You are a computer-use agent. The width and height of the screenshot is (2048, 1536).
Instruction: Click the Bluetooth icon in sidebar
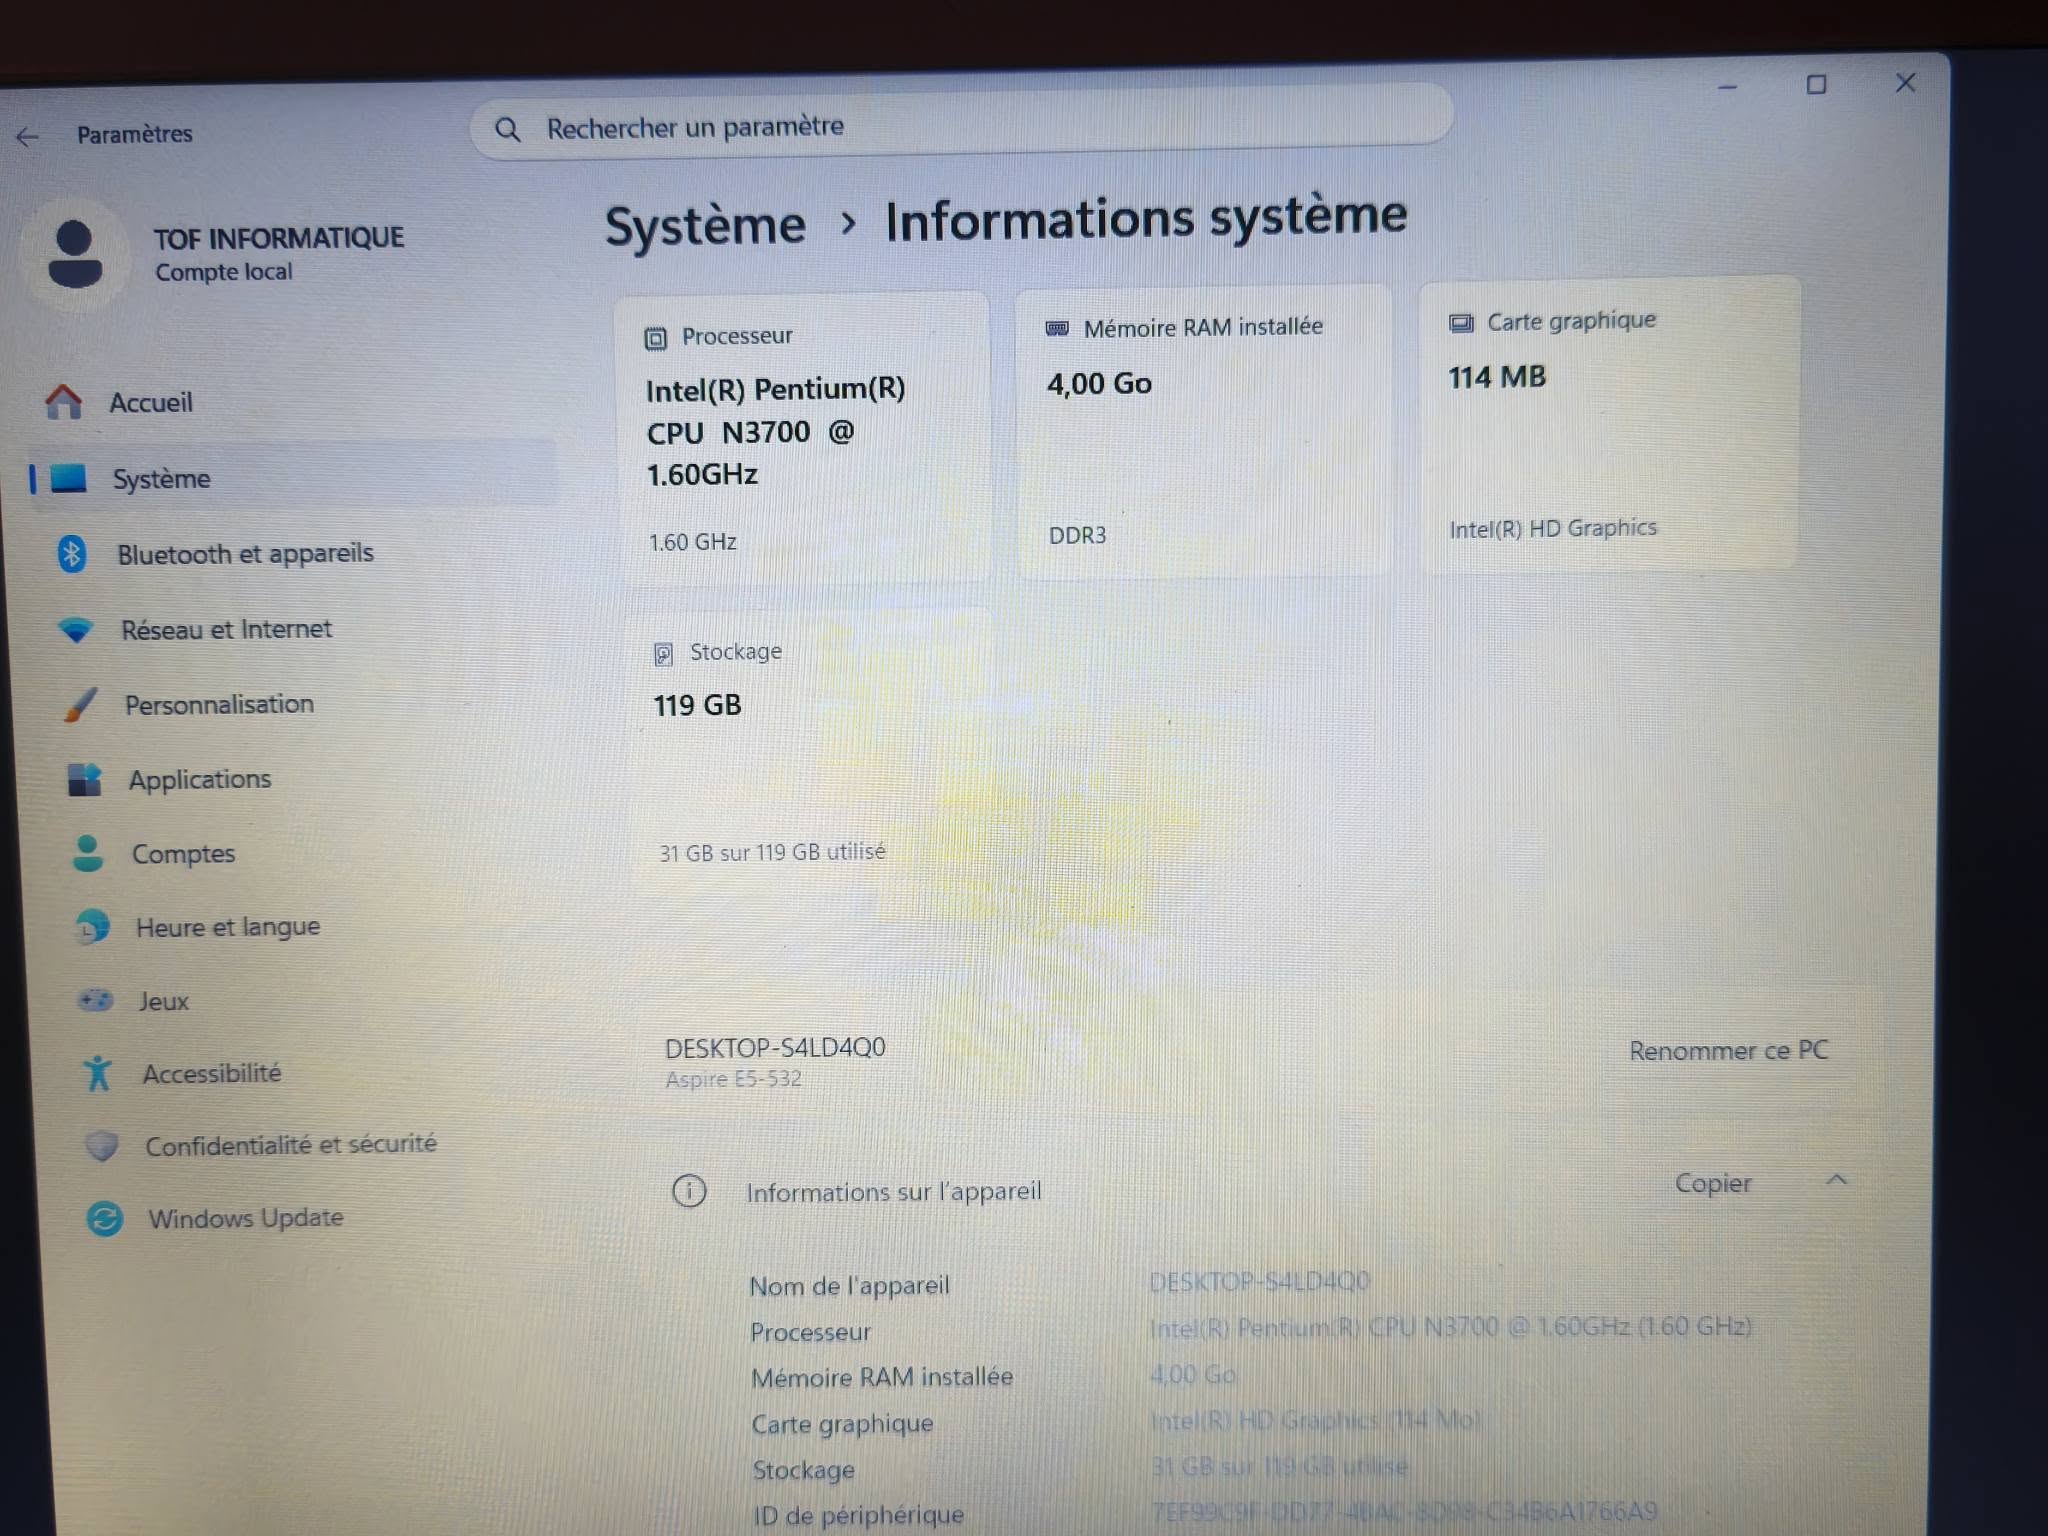(x=72, y=554)
